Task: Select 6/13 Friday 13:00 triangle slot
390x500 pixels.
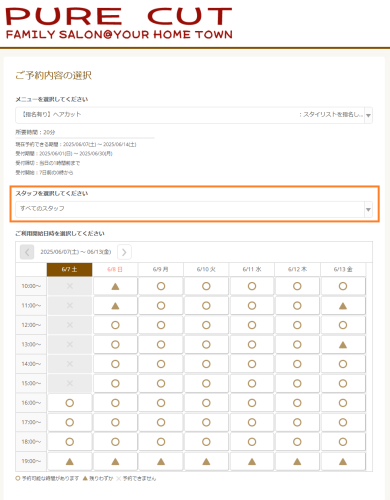Action: pos(343,345)
